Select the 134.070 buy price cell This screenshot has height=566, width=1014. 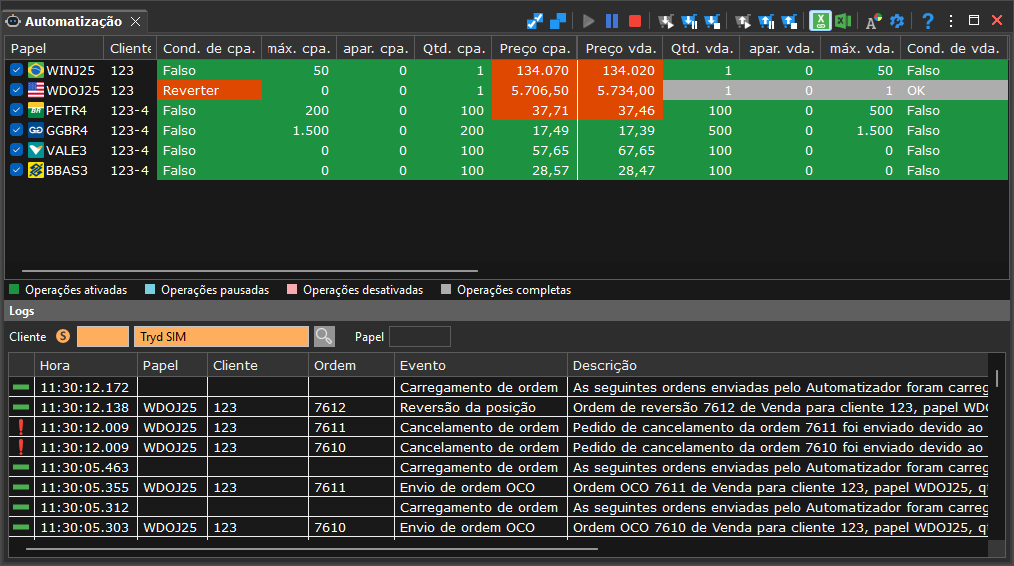534,71
